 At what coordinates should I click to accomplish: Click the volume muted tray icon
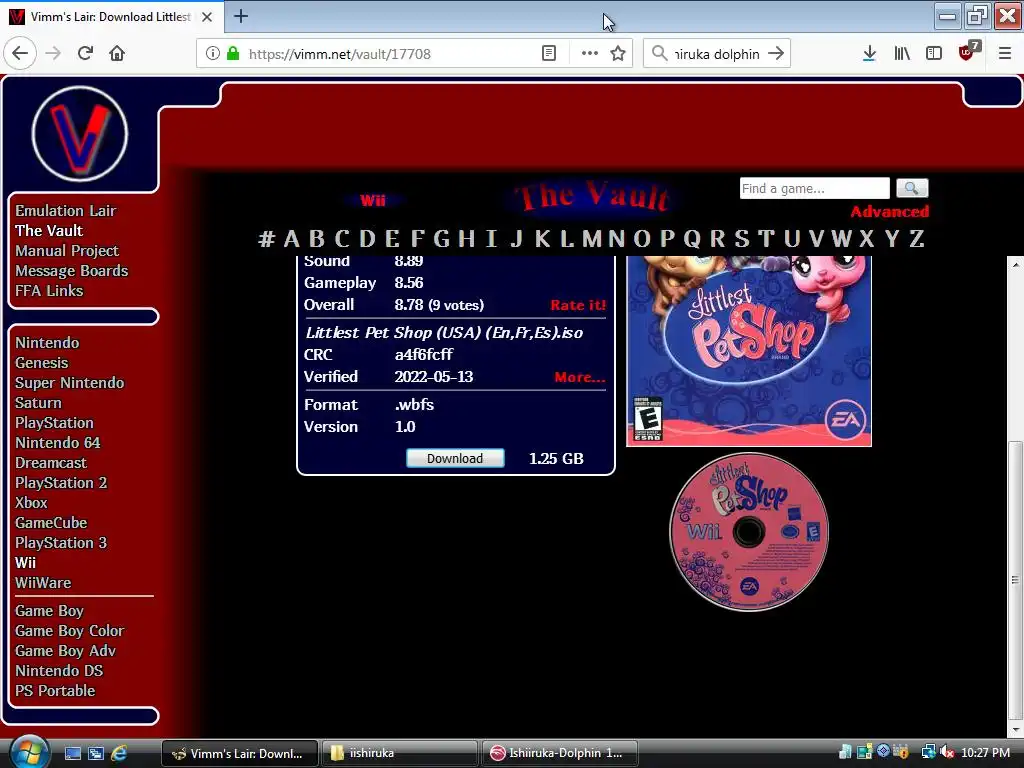pos(946,752)
